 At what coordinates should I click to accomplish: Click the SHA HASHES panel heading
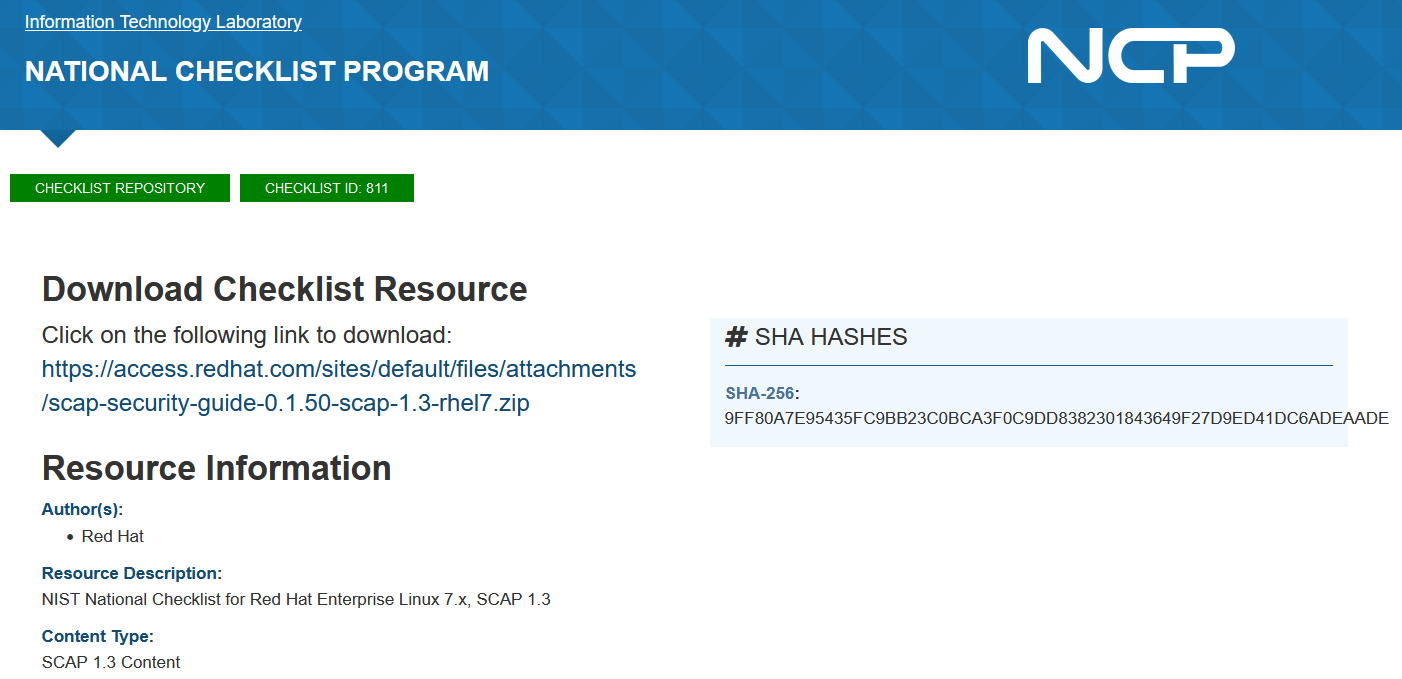[x=830, y=338]
